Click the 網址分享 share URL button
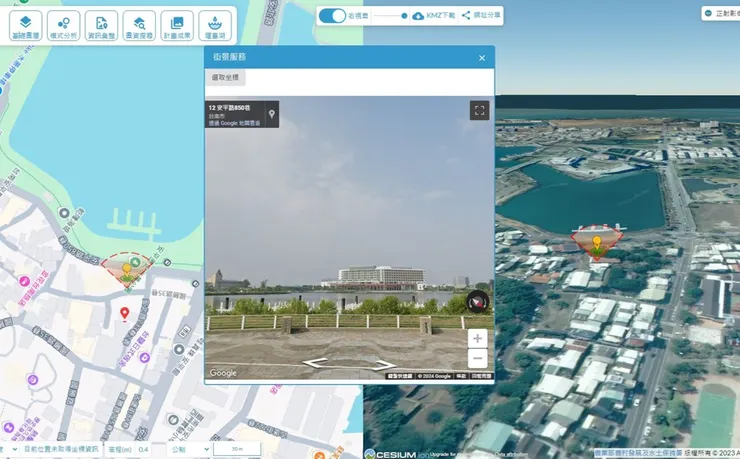This screenshot has height=459, width=740. point(481,16)
